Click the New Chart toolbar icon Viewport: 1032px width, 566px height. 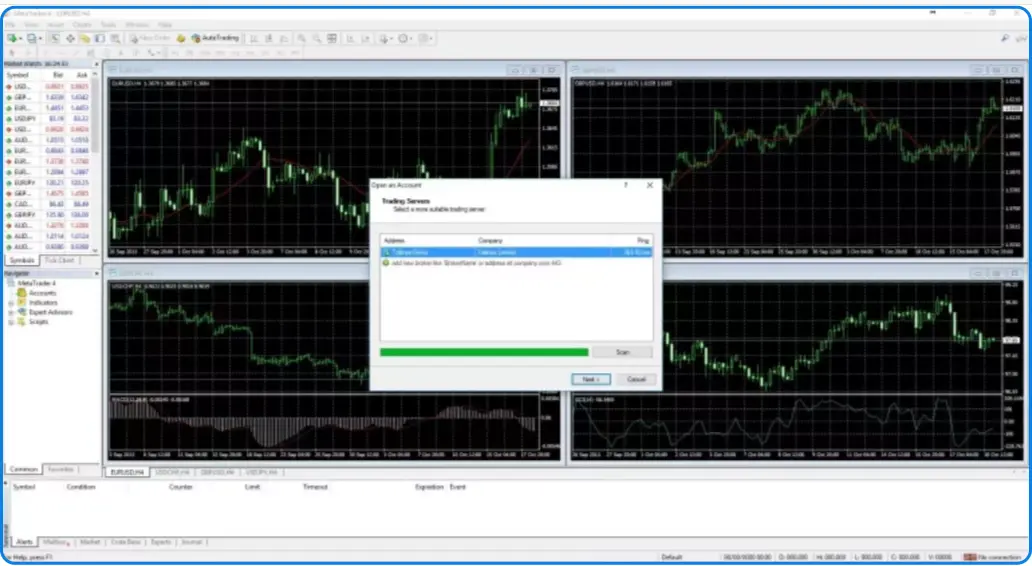point(12,39)
